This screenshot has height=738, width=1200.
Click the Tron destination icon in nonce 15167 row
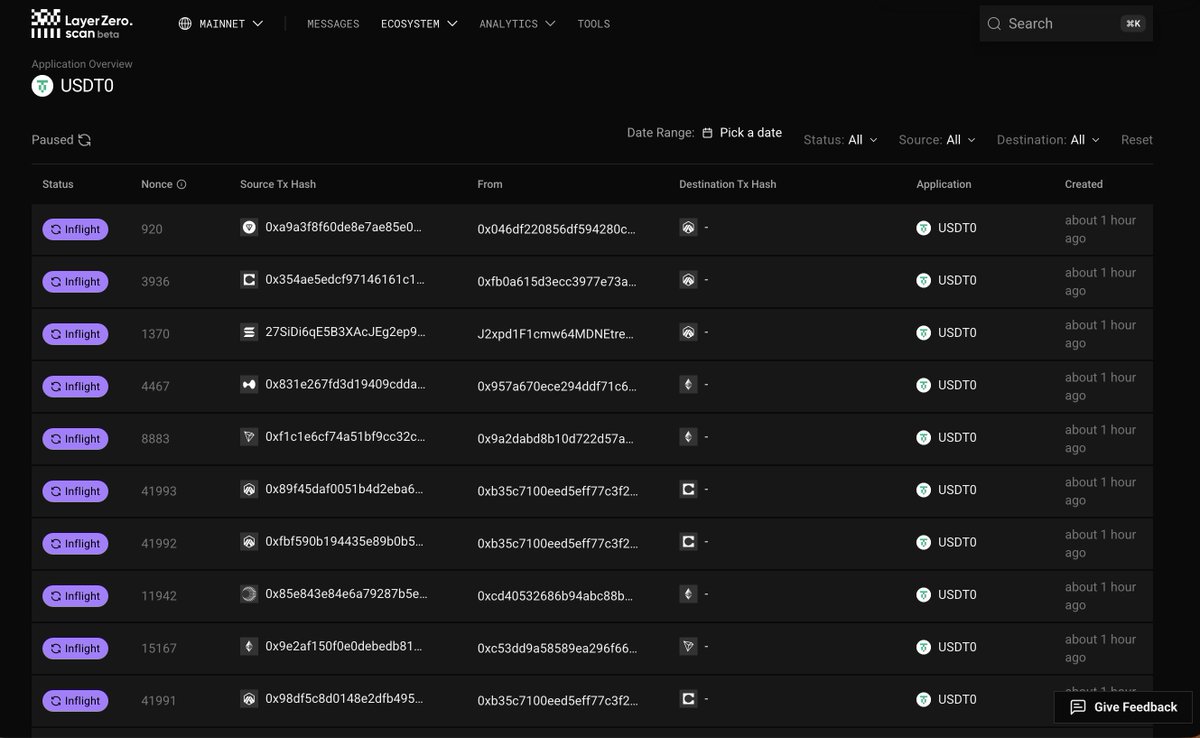[x=688, y=647]
